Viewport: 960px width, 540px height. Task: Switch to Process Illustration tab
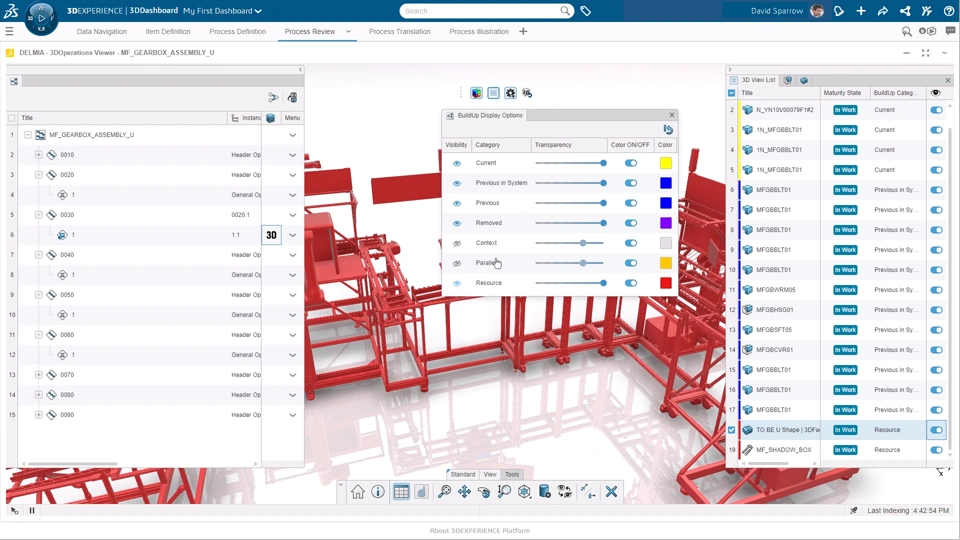pos(479,31)
